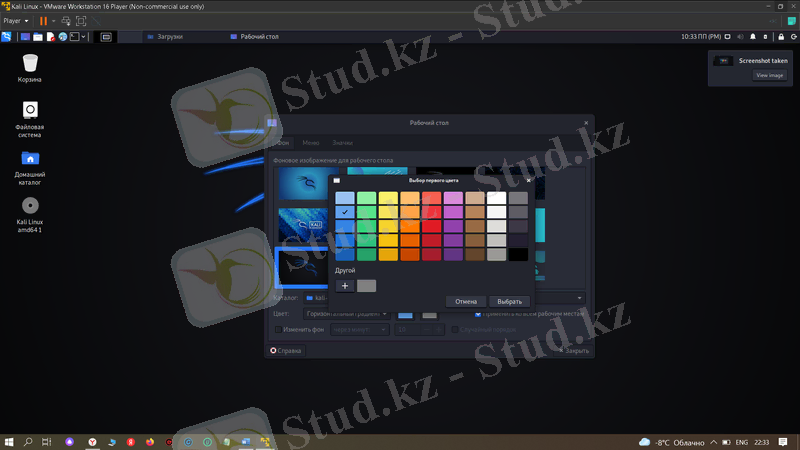Screen dimensions: 800x450
Task: Open the Каталог folder dropdown
Action: [x=444, y=298]
